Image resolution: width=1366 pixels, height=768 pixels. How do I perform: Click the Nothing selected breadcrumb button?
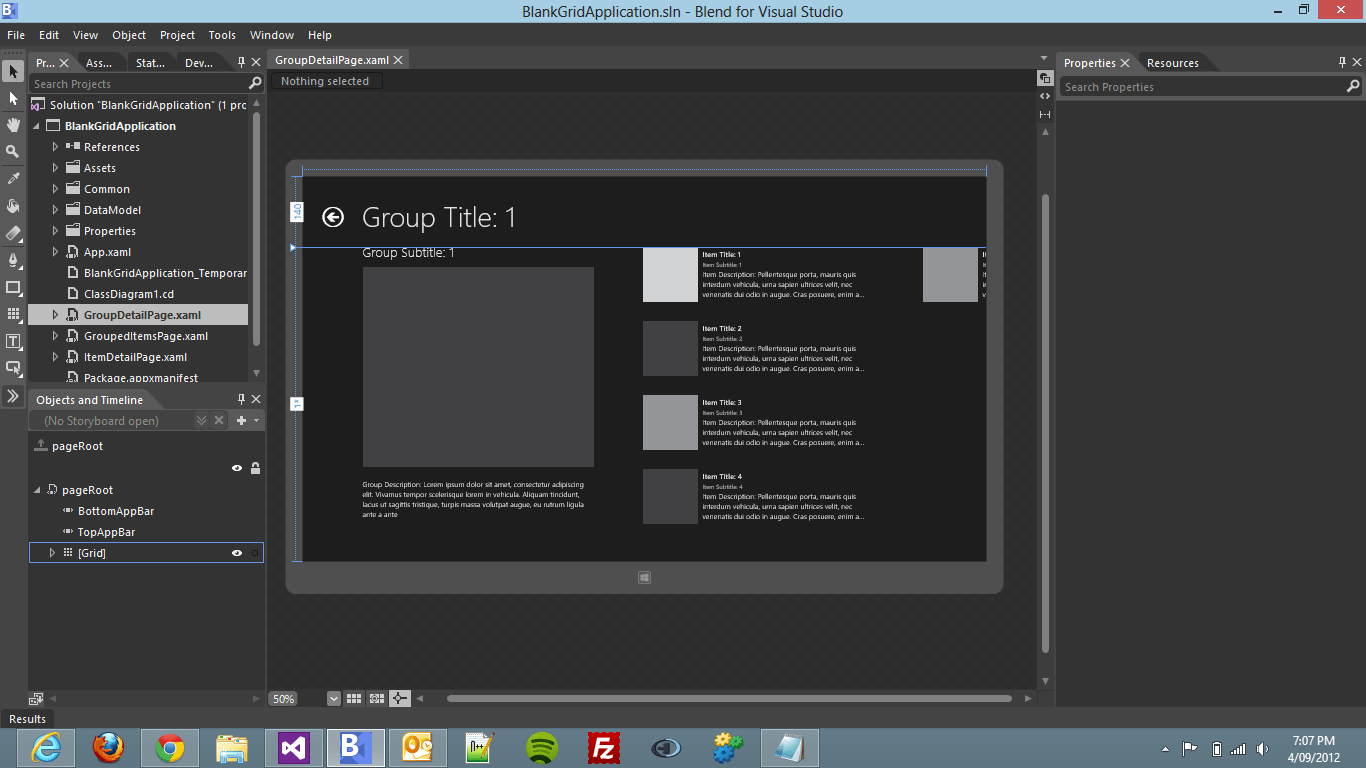coord(327,81)
